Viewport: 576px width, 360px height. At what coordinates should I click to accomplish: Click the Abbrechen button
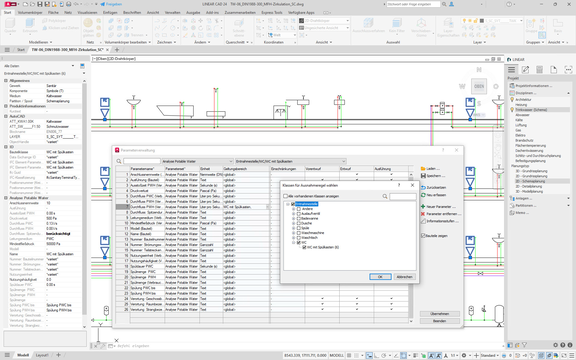pyautogui.click(x=404, y=277)
